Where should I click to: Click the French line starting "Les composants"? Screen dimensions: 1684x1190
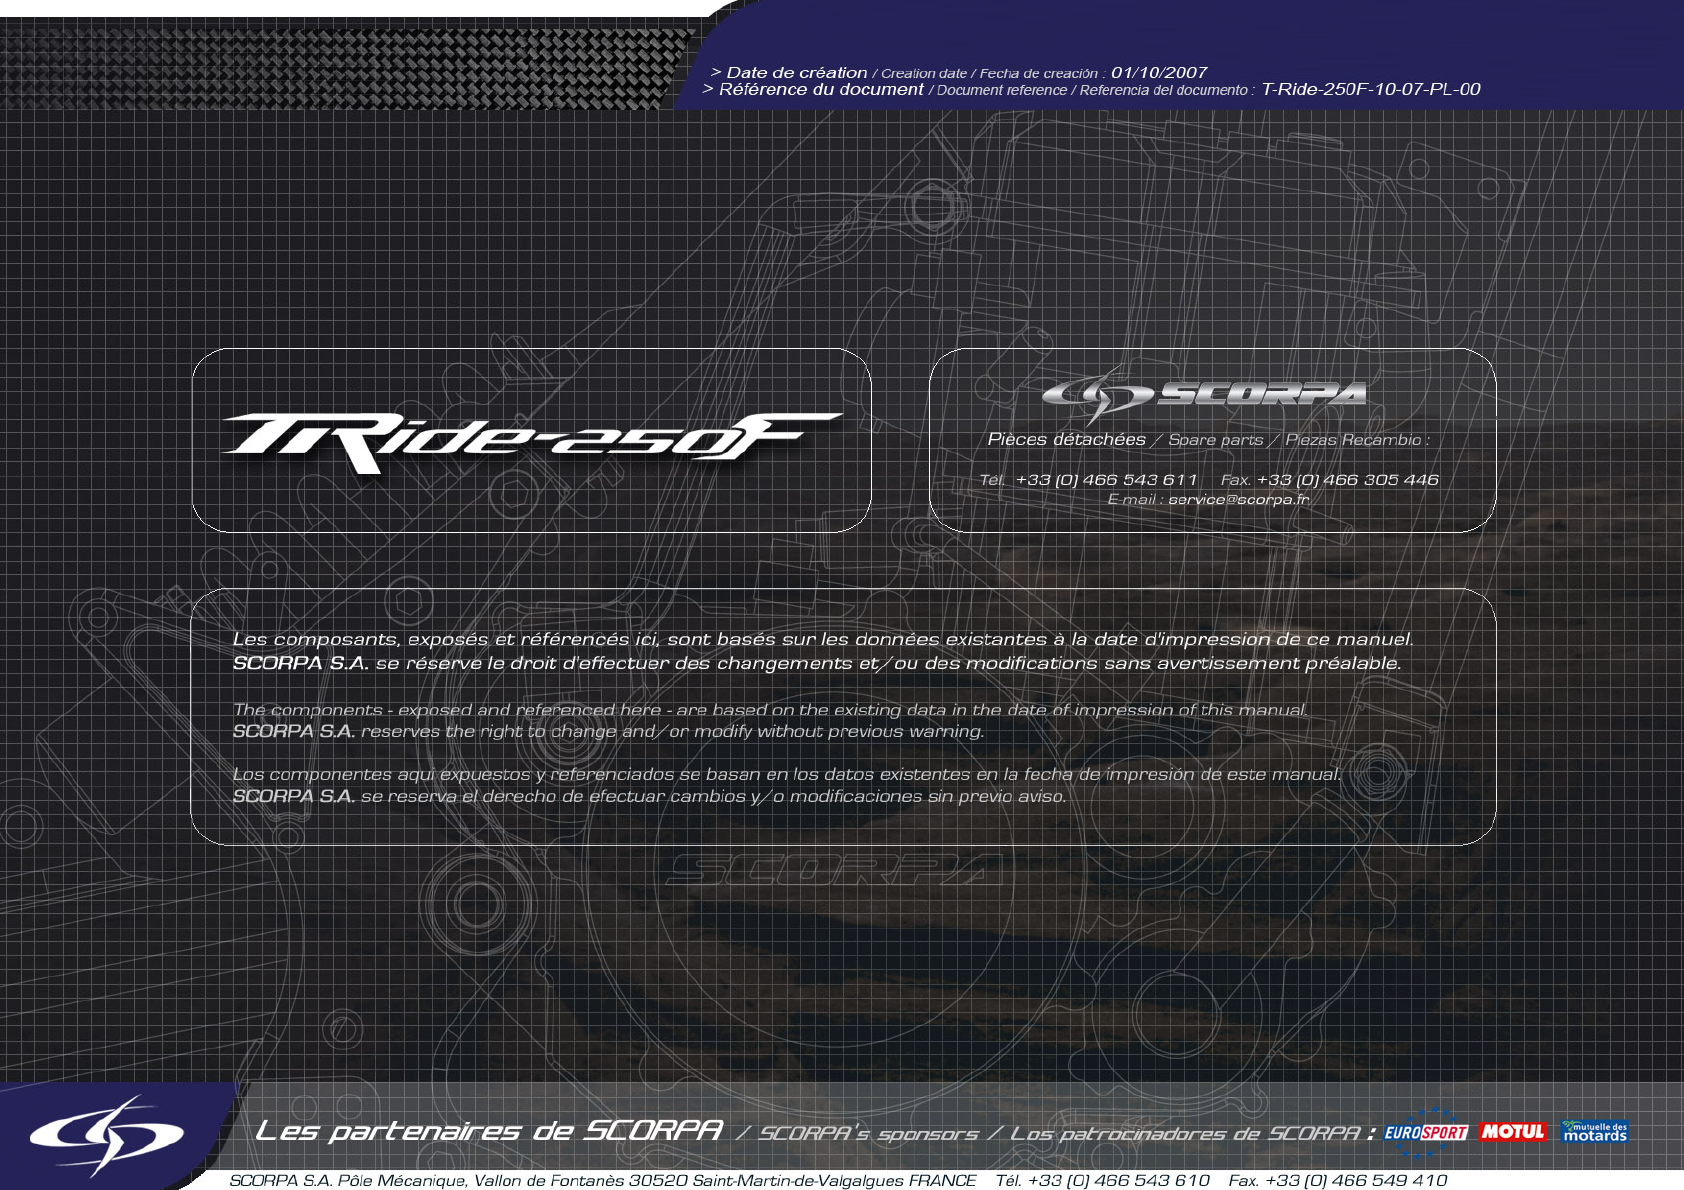coord(823,640)
